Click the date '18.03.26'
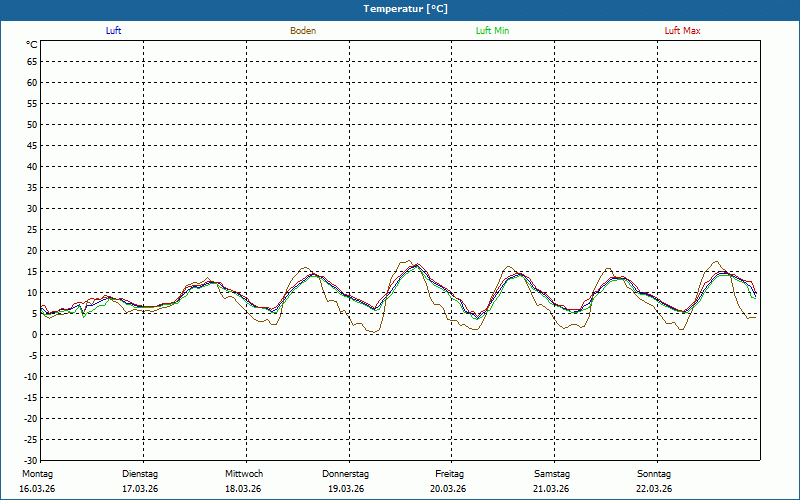This screenshot has height=500, width=800. tap(243, 489)
